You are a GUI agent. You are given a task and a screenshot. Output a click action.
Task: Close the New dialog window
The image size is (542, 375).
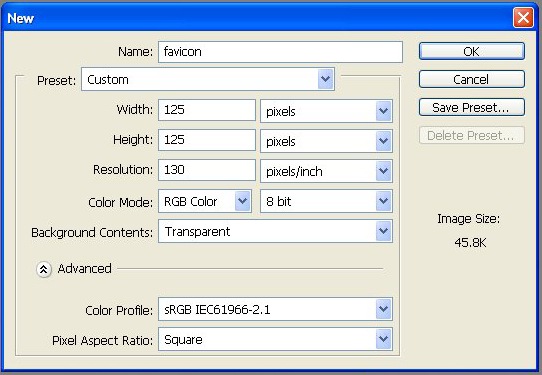pos(523,17)
